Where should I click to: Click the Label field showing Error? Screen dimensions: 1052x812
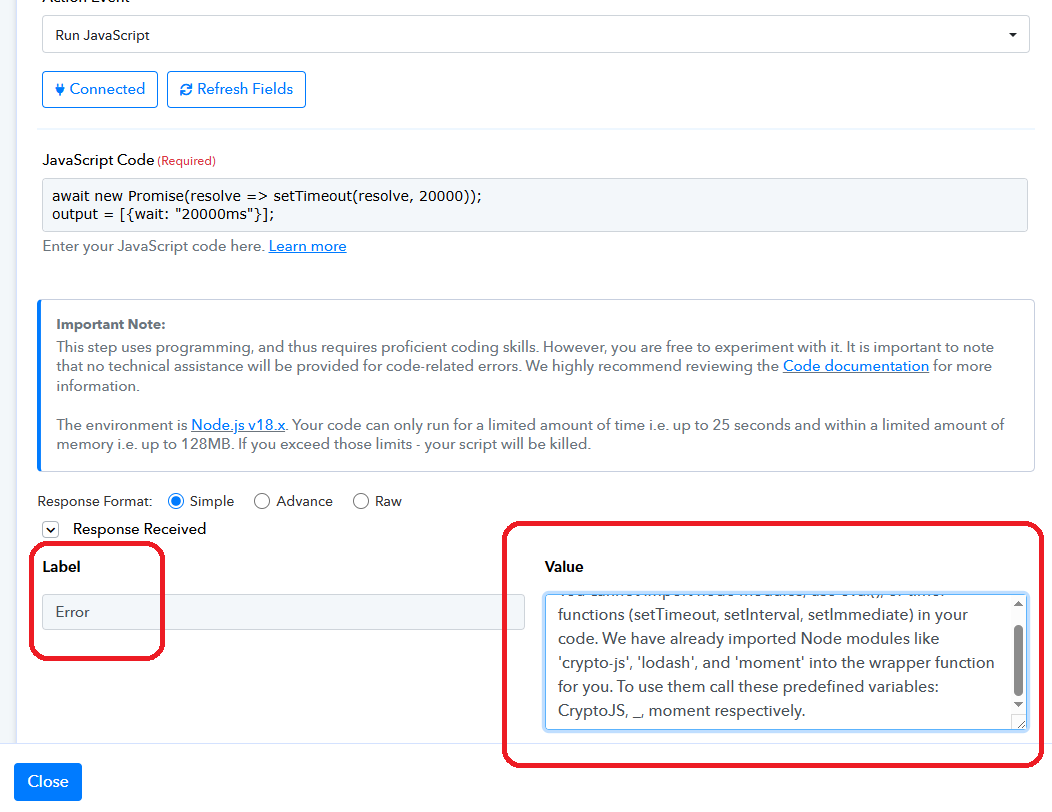[x=283, y=612]
